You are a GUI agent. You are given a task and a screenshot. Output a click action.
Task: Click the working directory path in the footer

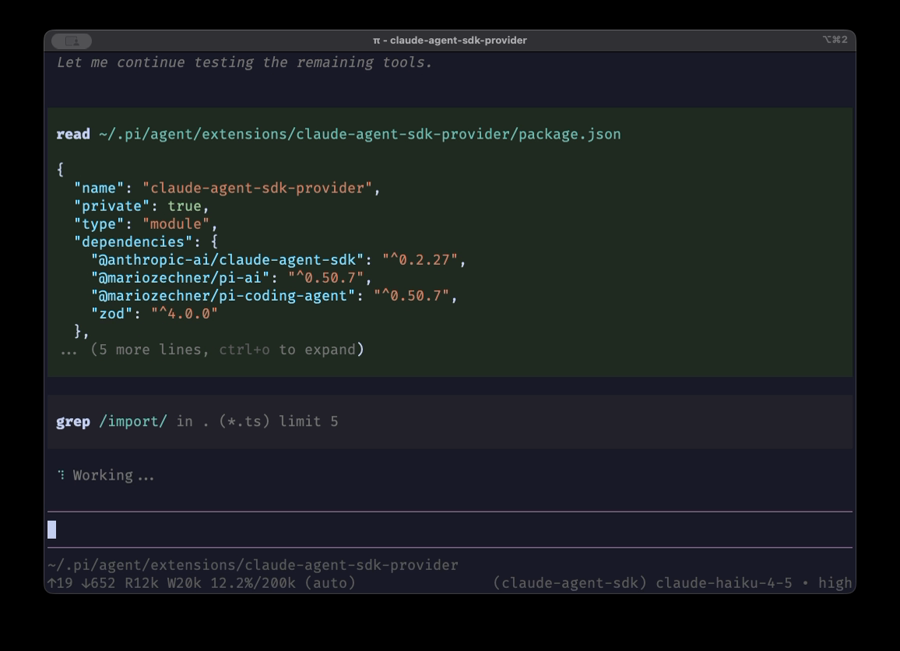coord(253,565)
